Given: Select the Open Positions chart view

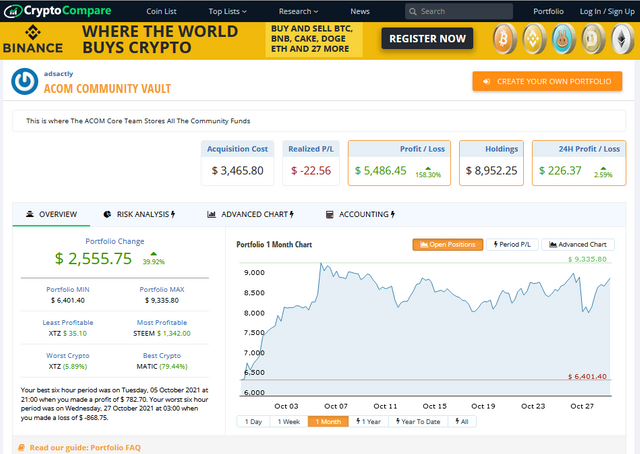Looking at the screenshot, I should pyautogui.click(x=448, y=245).
